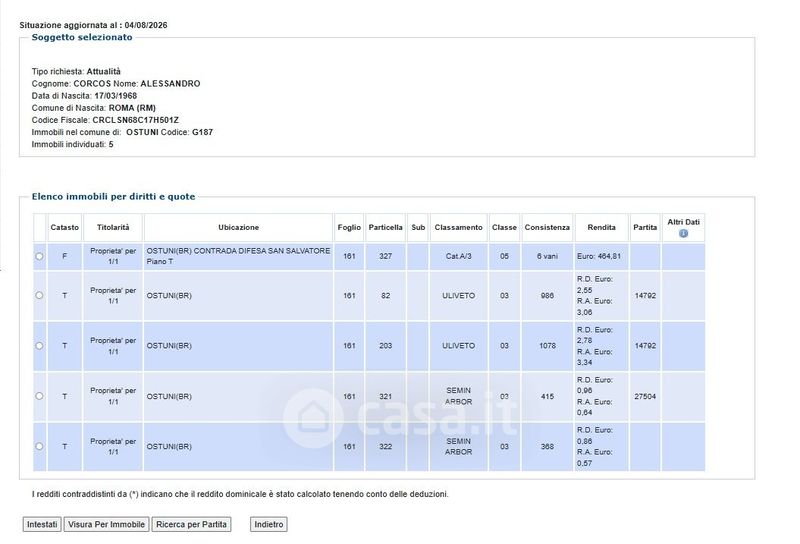Click the Ubicazione column header
This screenshot has width=800, height=544.
tap(238, 228)
